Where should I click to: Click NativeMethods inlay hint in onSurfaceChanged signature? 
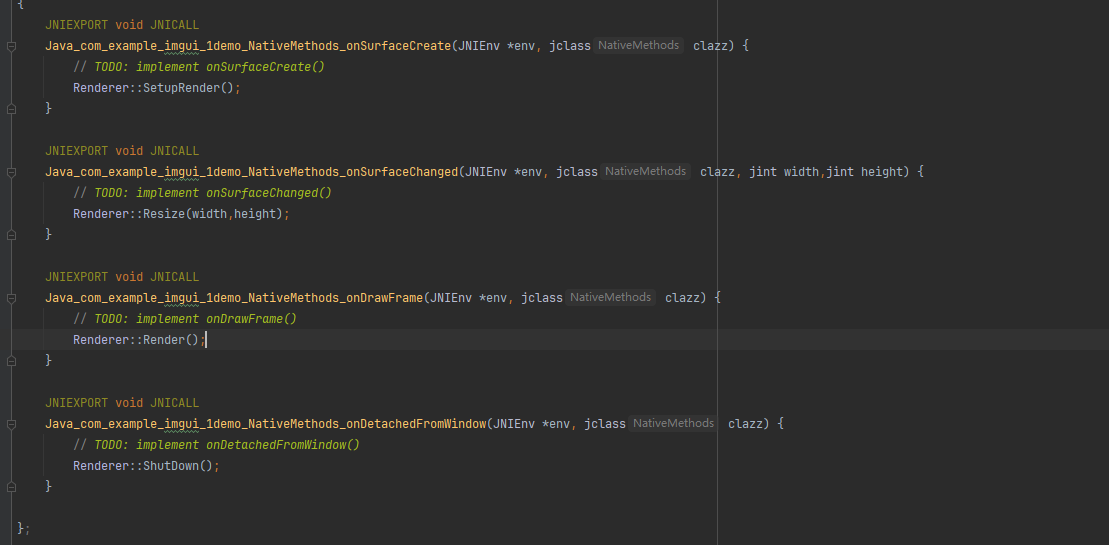[645, 172]
